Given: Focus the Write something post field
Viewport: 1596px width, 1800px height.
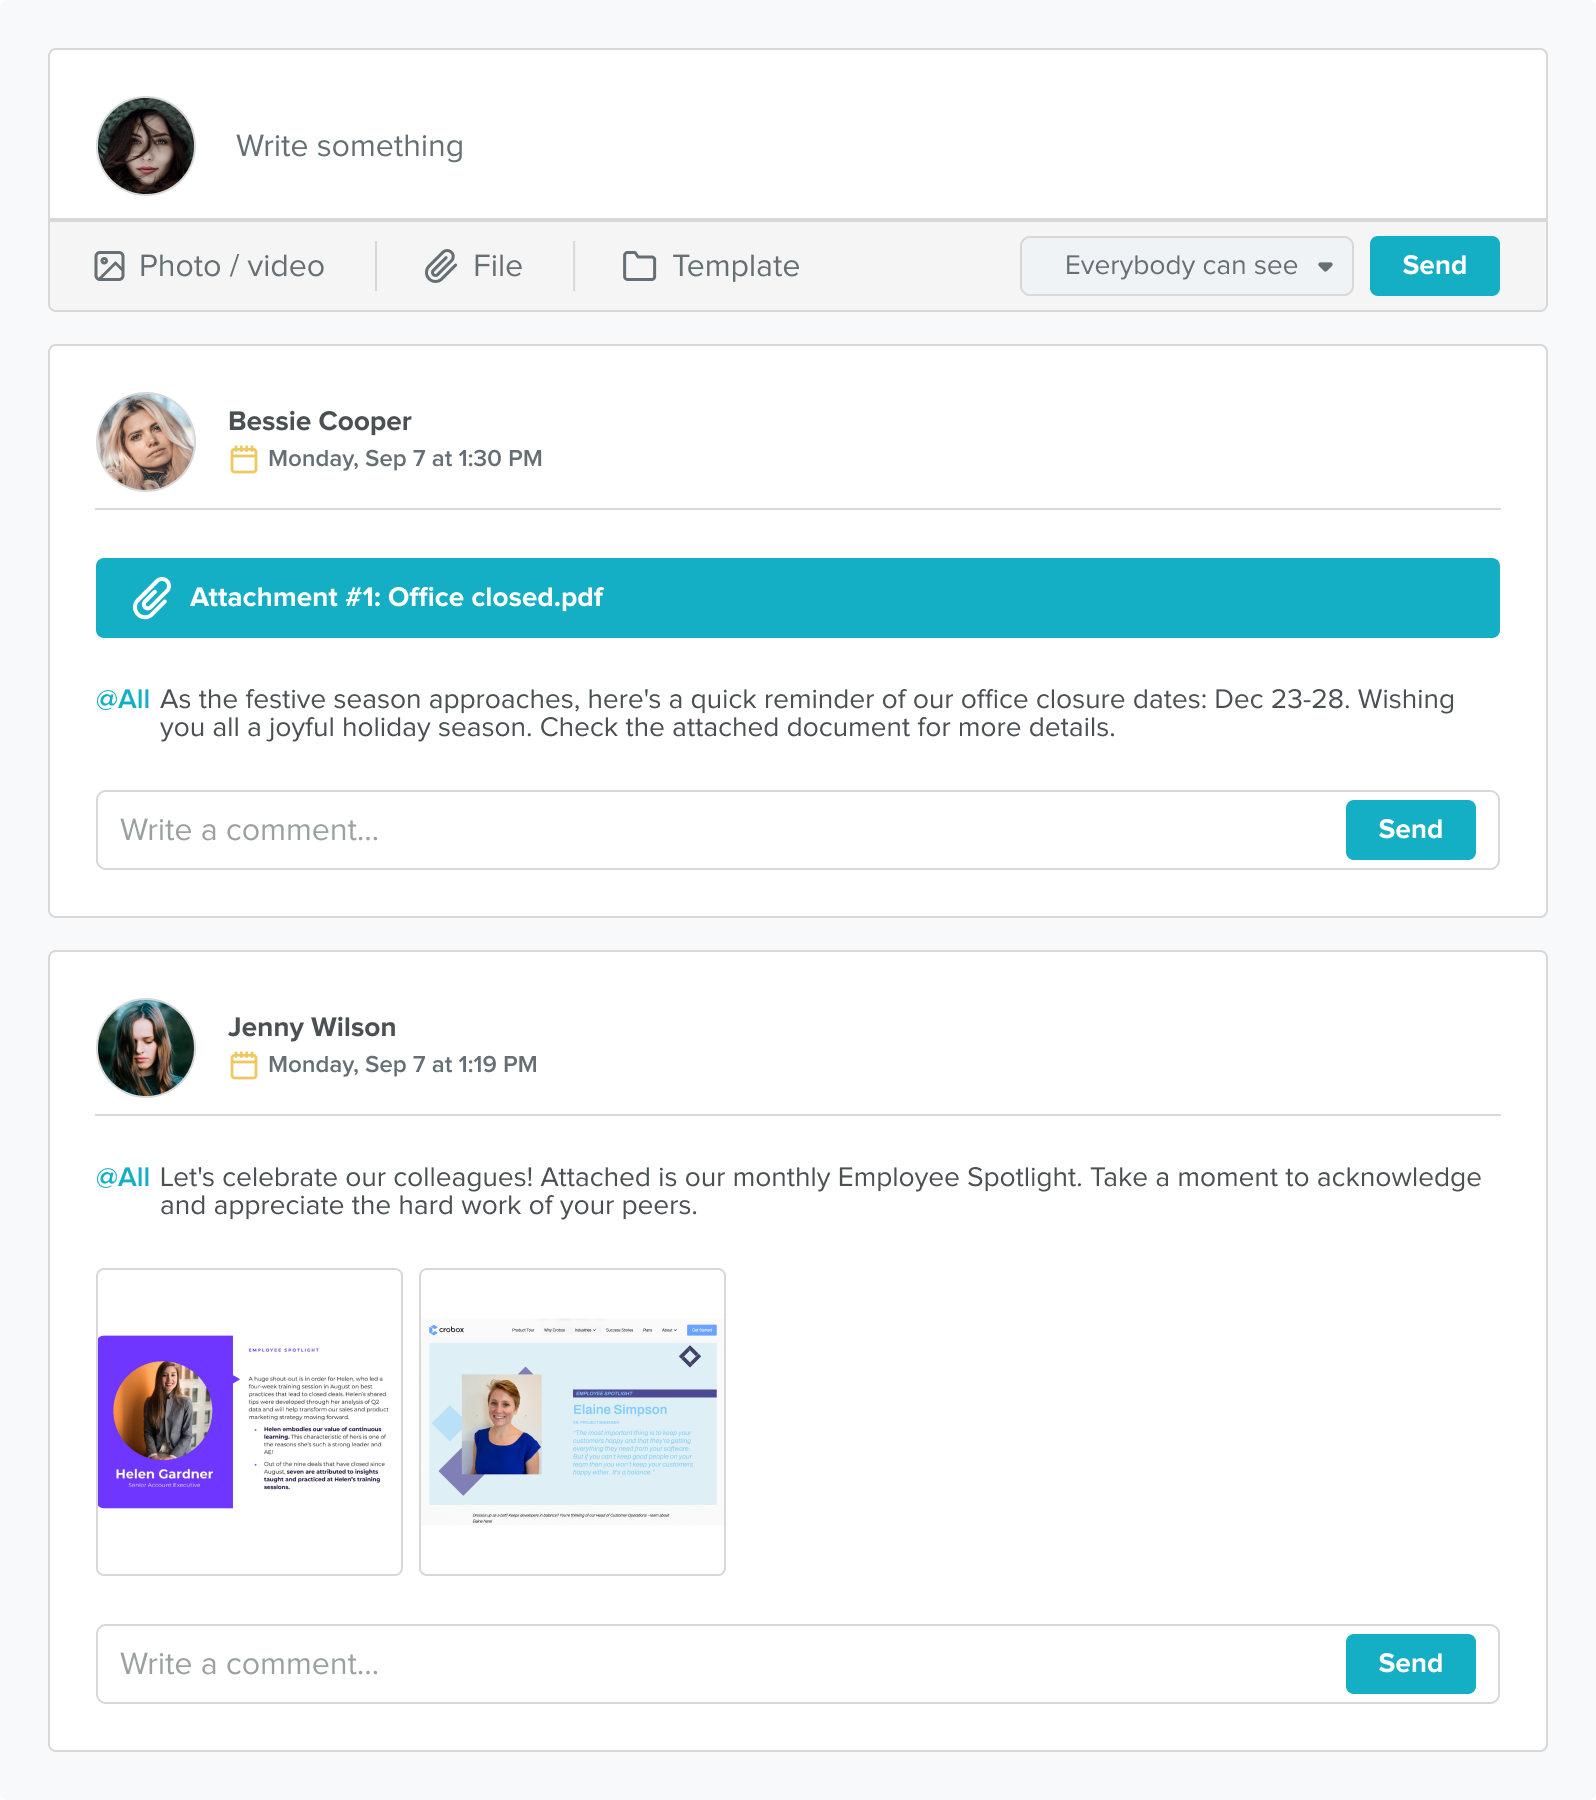Looking at the screenshot, I should [x=700, y=146].
